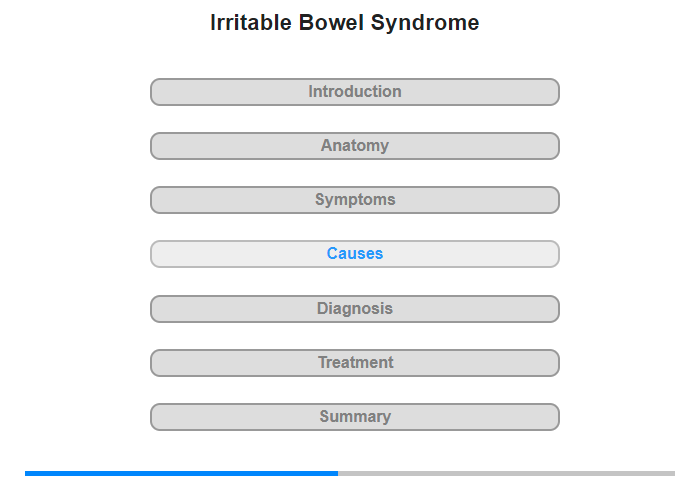Jump to the Diagnosis section
The image size is (700, 480).
point(355,309)
